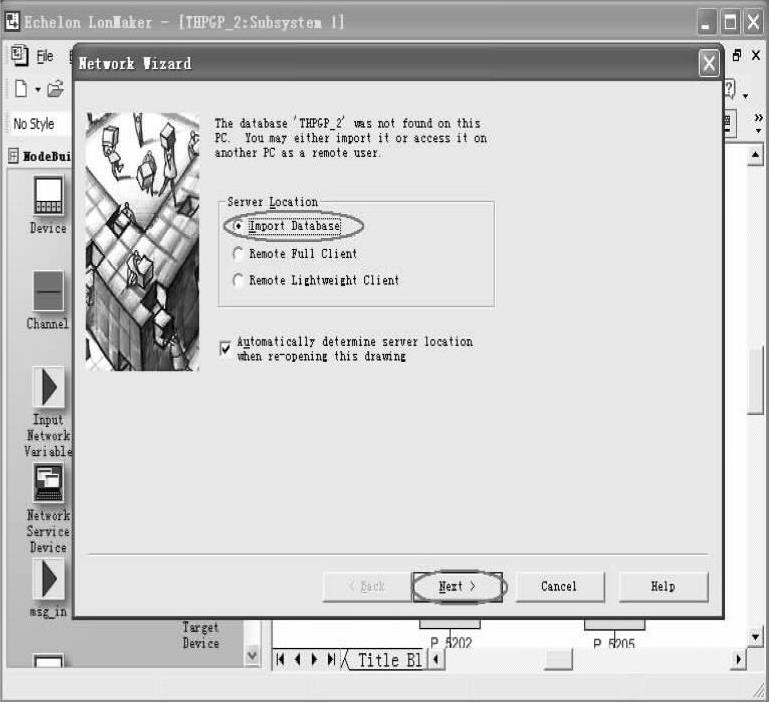The width and height of the screenshot is (769, 702).
Task: Click stencil pane scroll down arrow
Action: (252, 655)
